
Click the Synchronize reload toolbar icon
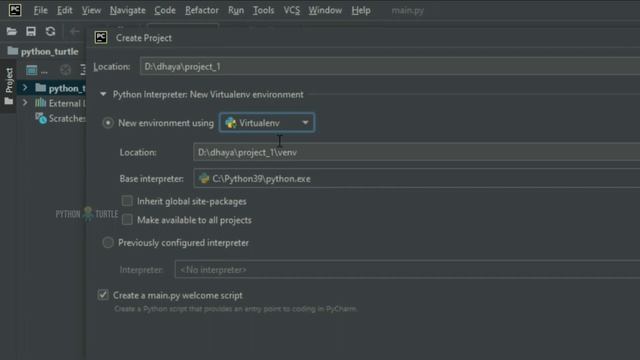[50, 31]
